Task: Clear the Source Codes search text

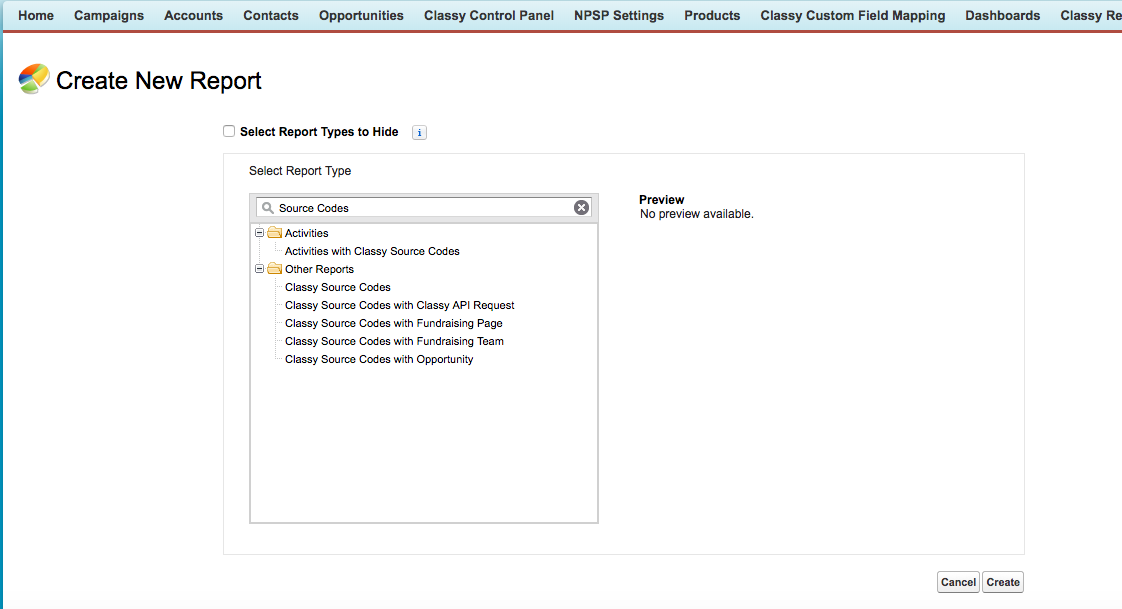Action: 582,208
